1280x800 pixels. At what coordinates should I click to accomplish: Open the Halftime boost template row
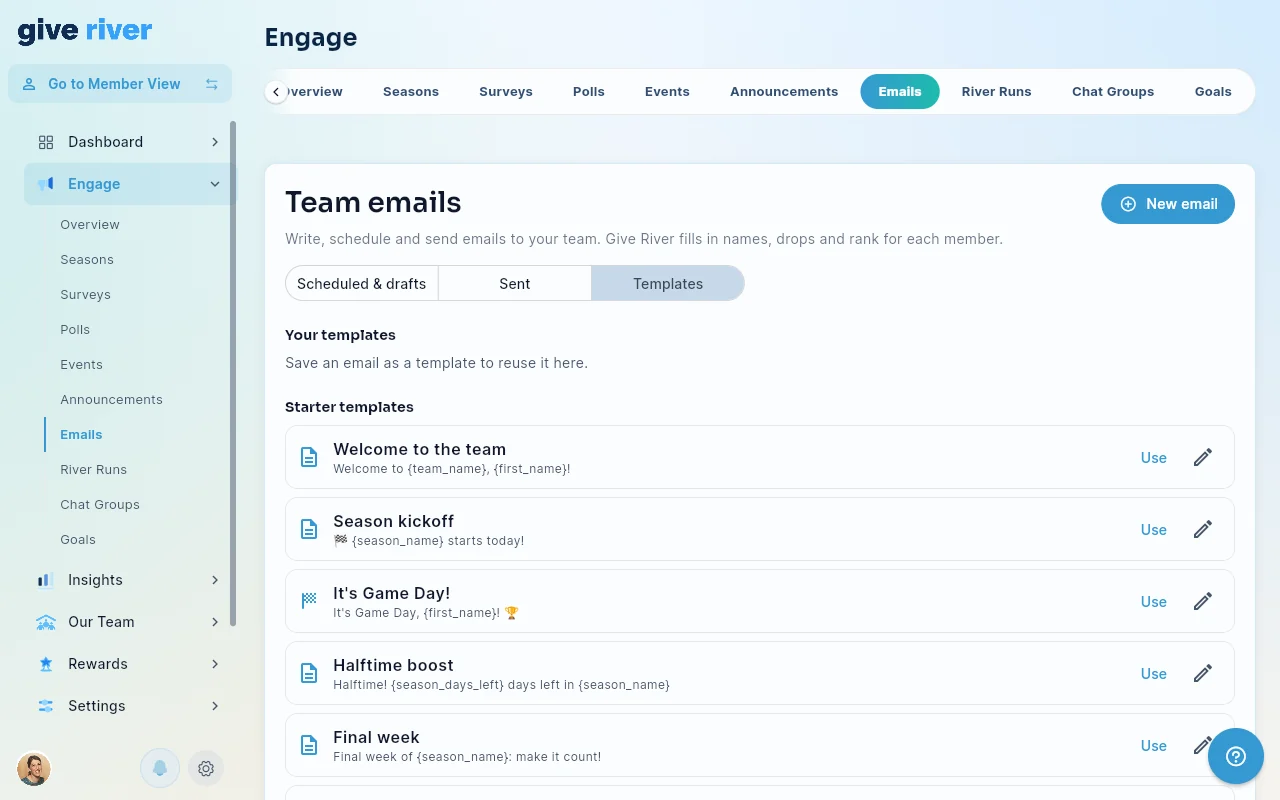pyautogui.click(x=760, y=673)
